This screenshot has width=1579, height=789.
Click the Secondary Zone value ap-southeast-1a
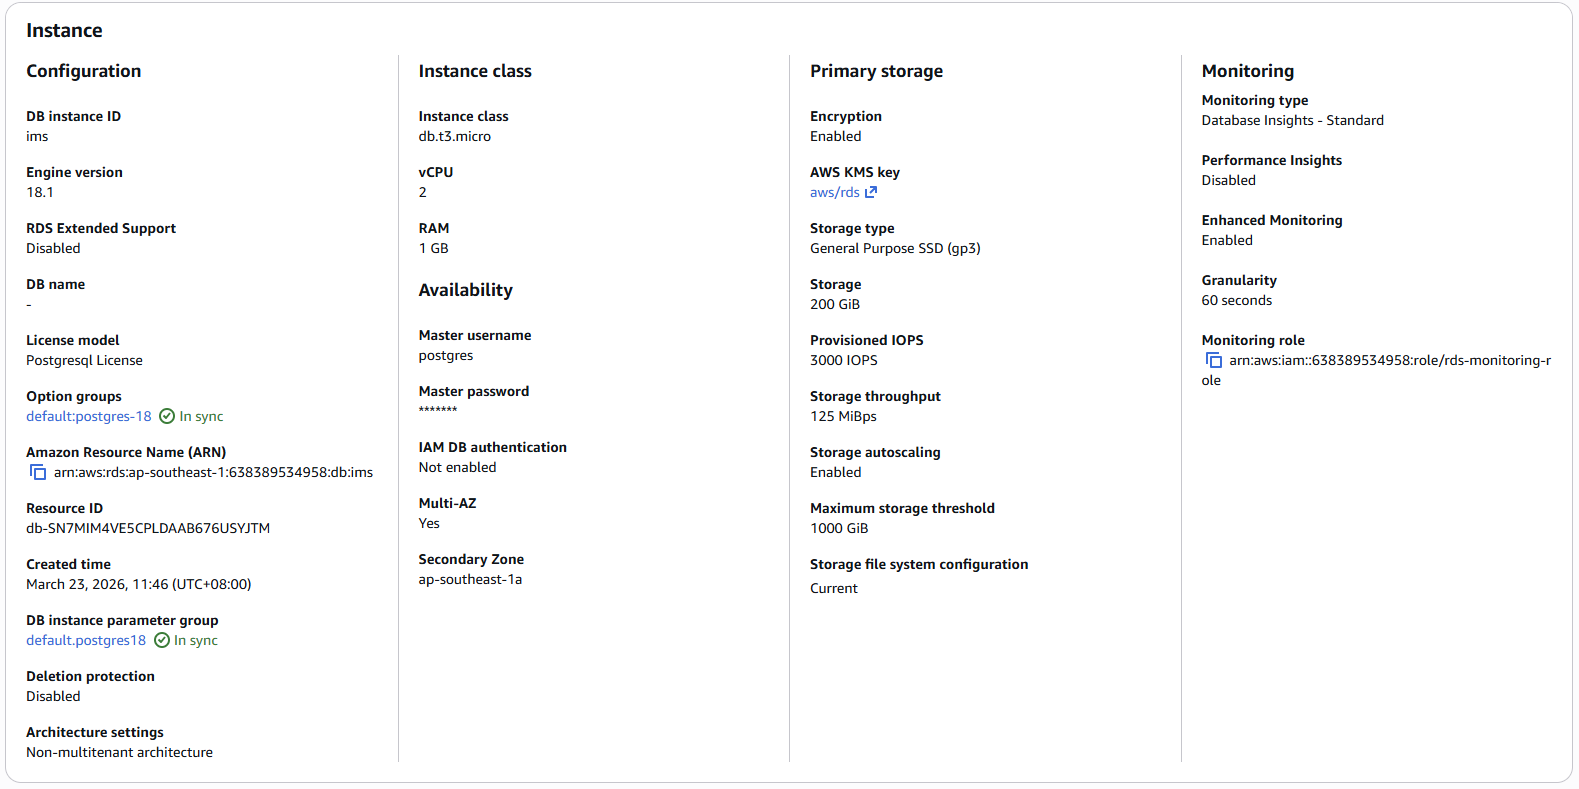click(470, 578)
